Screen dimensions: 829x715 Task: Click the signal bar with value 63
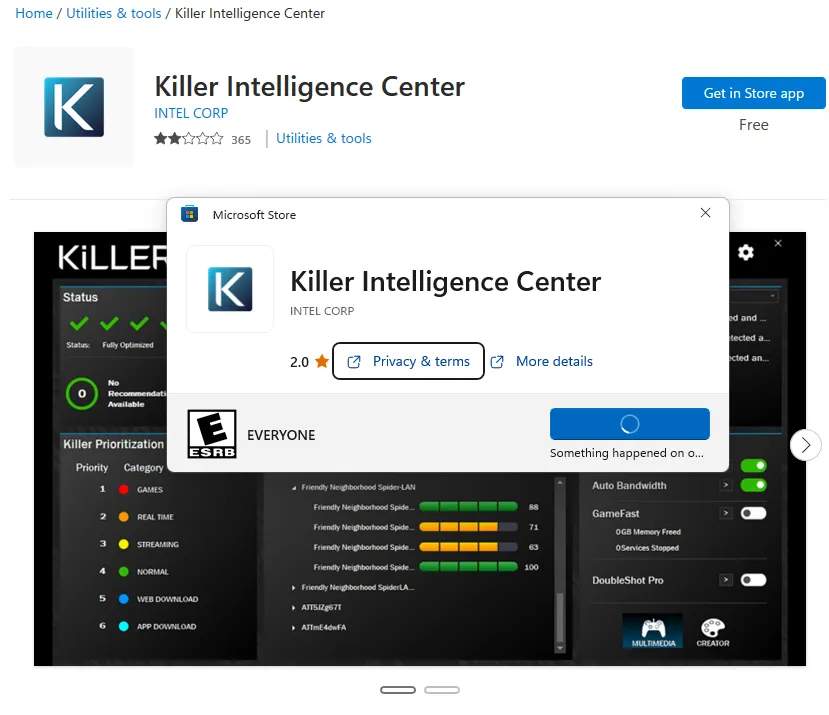(x=468, y=547)
